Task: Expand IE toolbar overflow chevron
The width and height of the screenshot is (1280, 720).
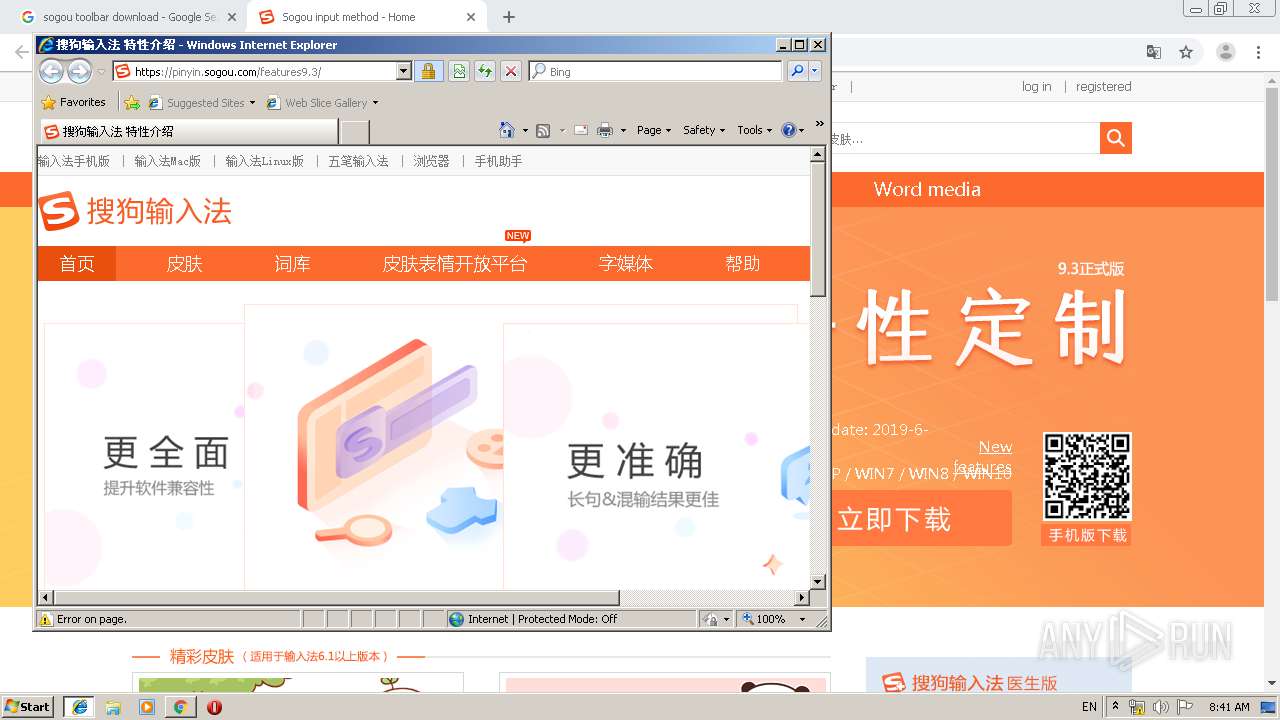Action: 819,124
